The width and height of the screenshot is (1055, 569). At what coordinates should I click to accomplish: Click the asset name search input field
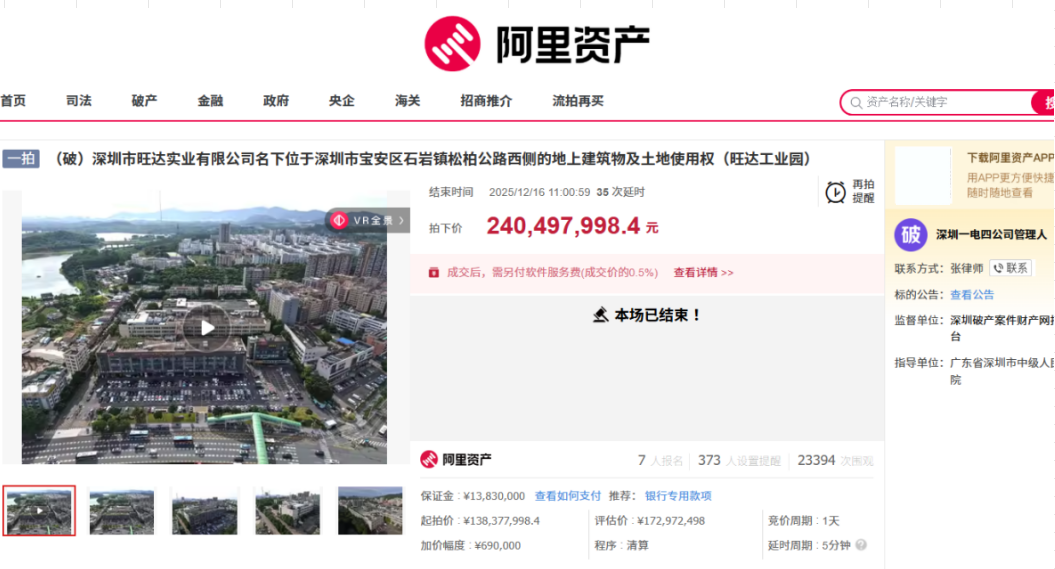[940, 102]
